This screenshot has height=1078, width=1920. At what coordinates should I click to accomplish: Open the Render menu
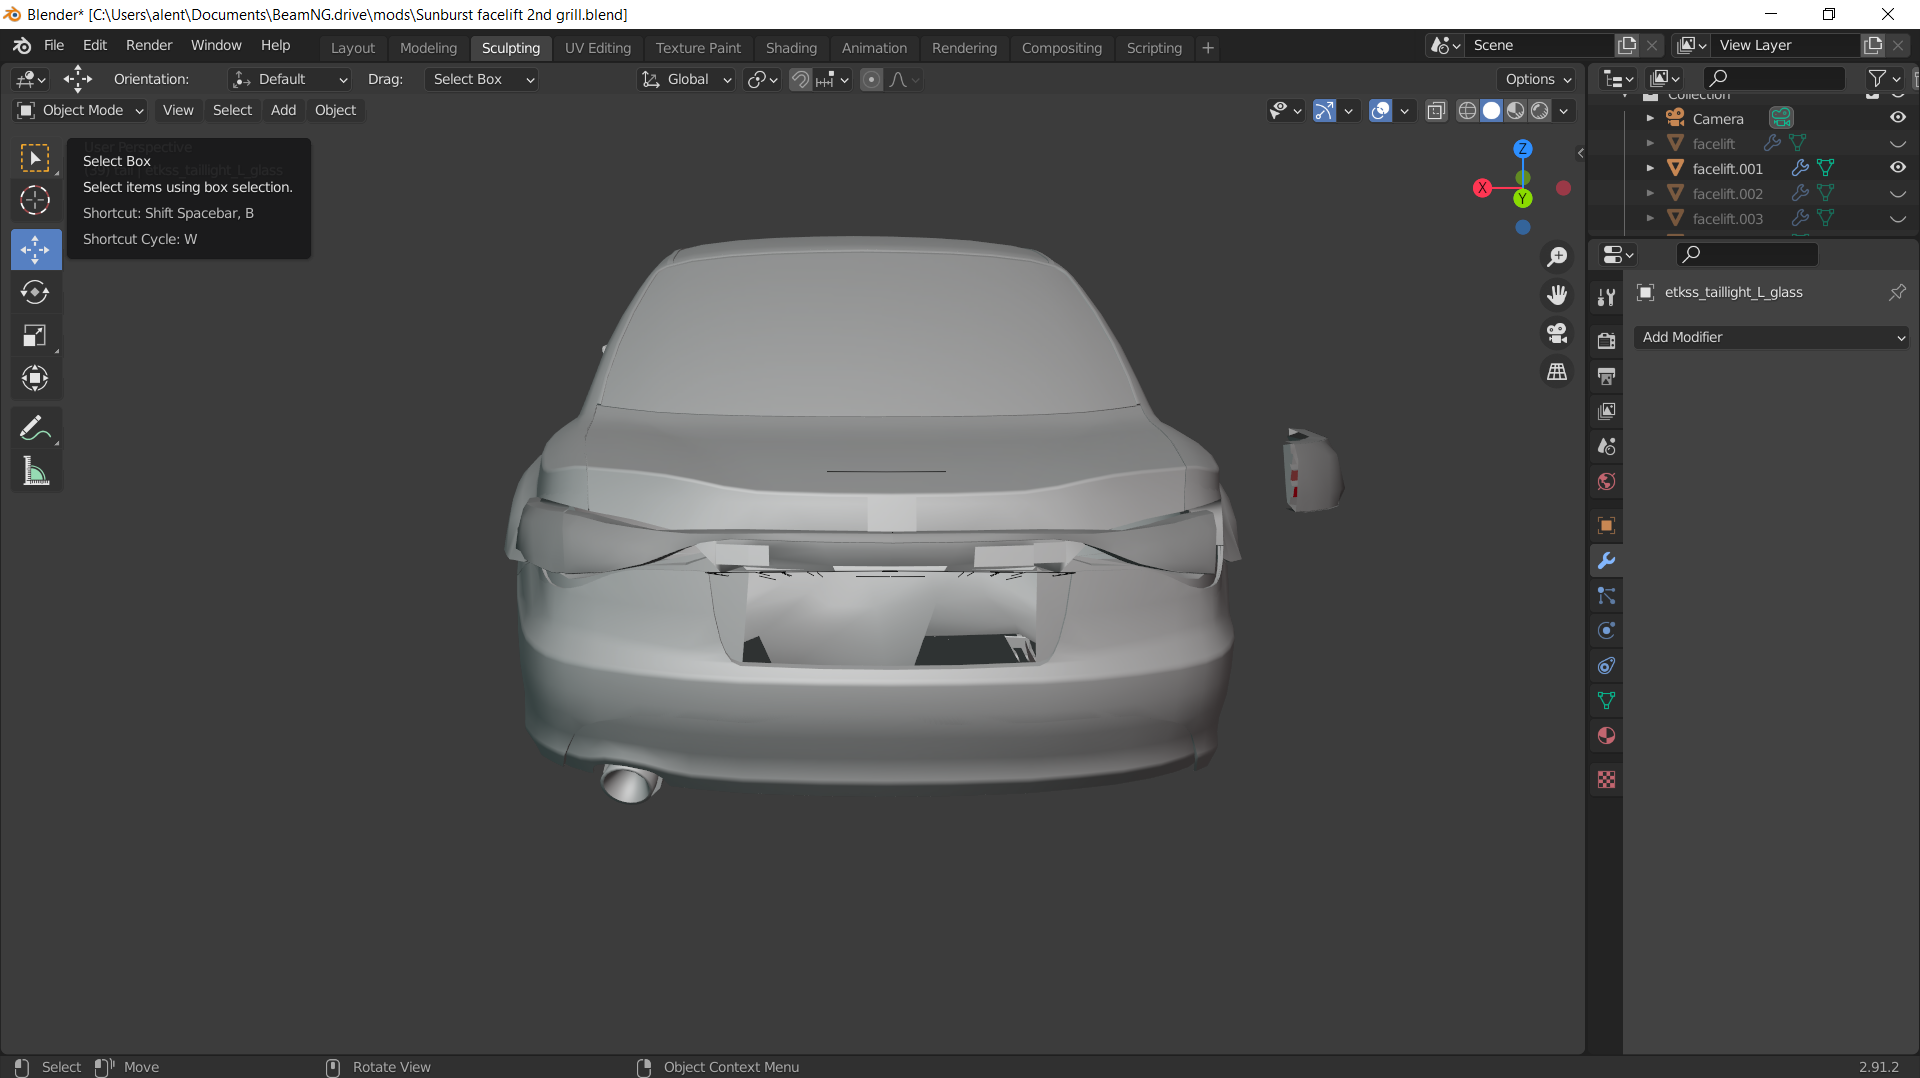(x=149, y=45)
